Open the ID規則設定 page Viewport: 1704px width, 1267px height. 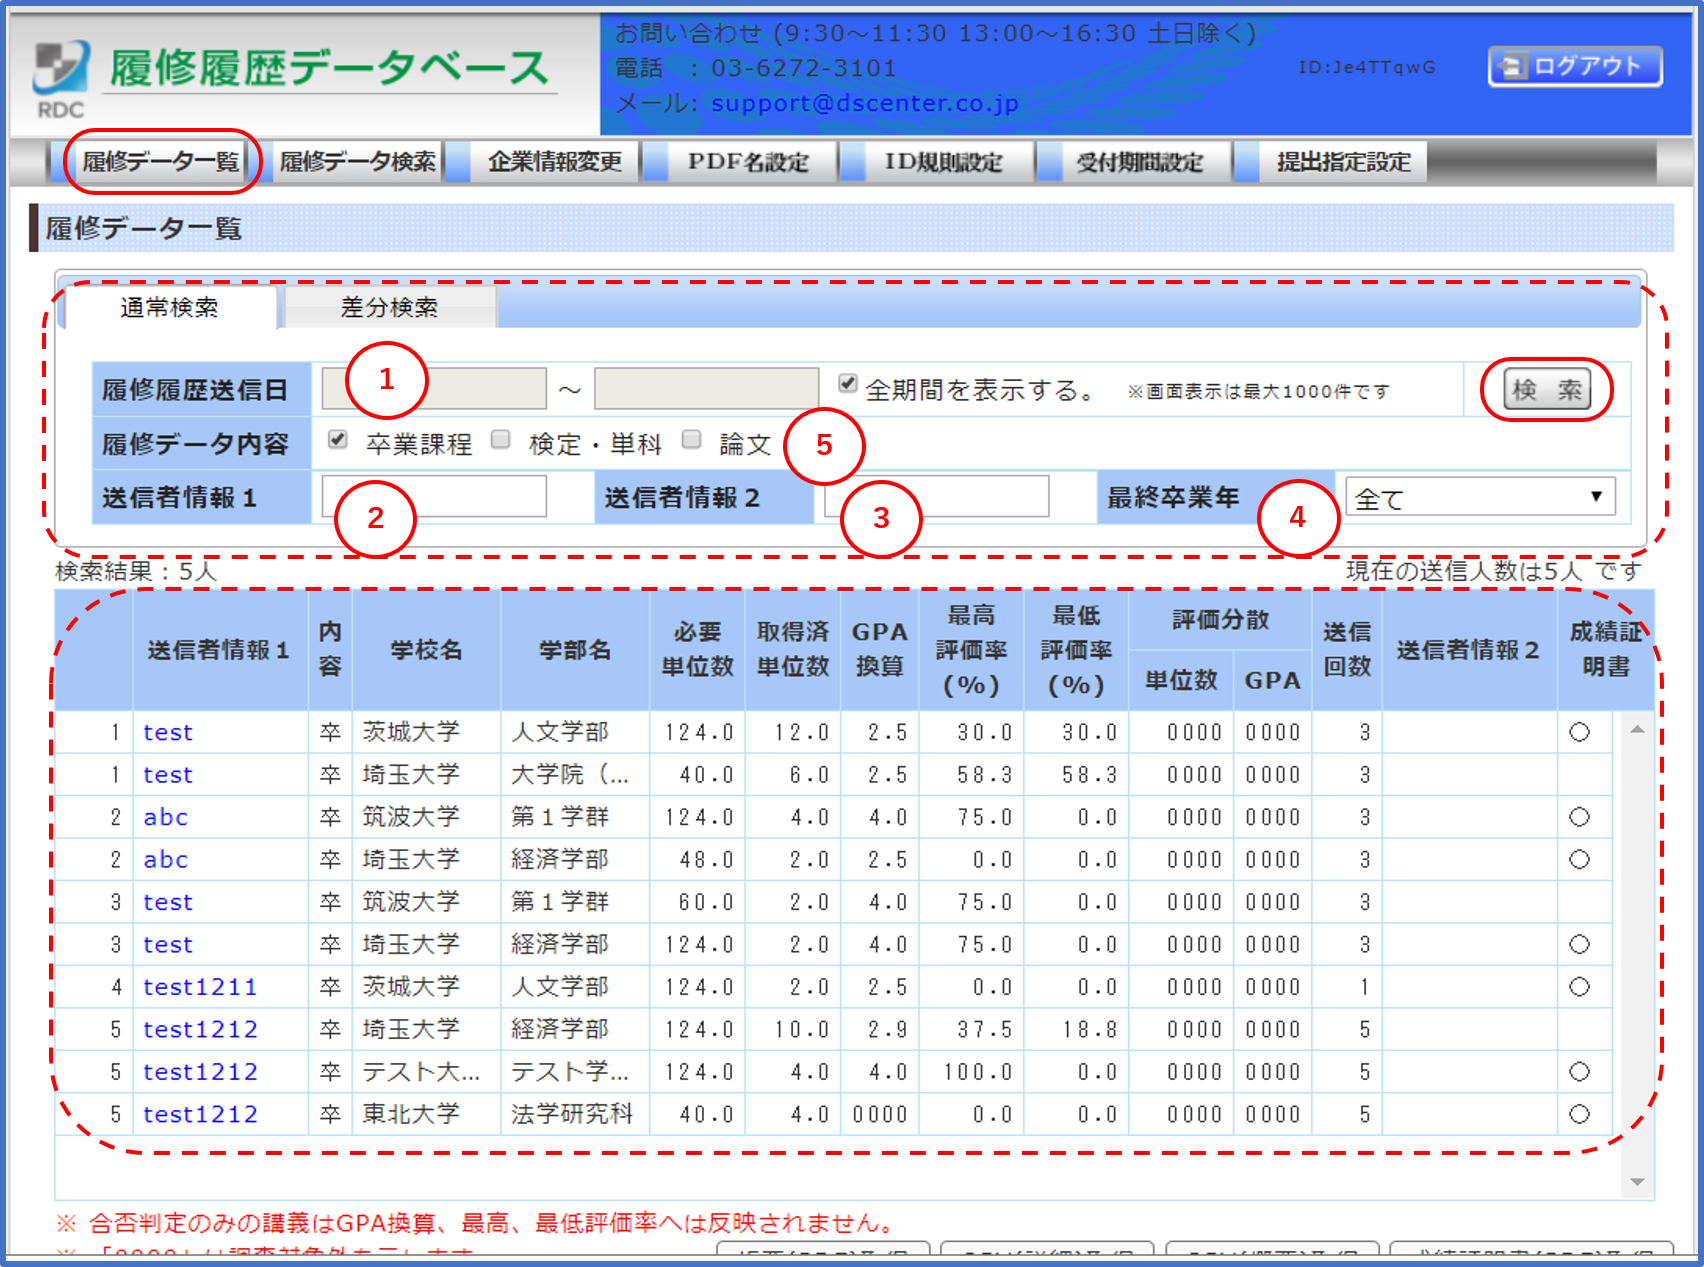point(938,161)
